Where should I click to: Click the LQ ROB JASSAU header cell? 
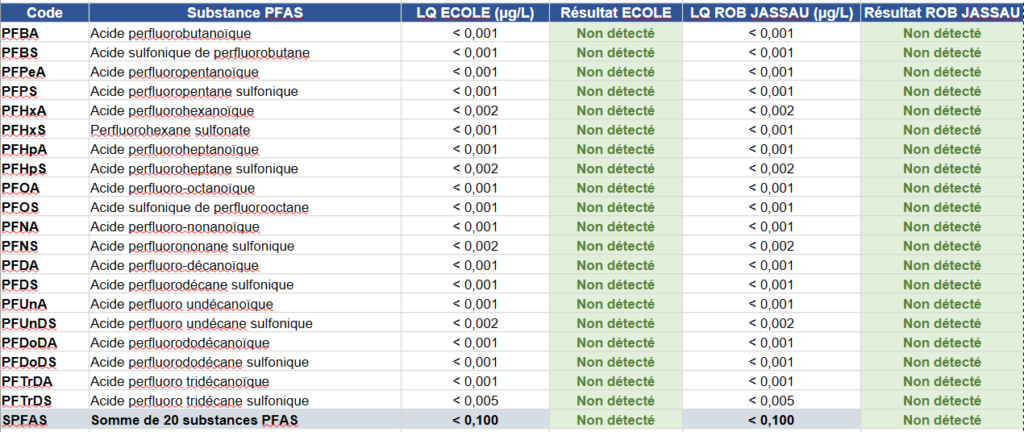click(x=770, y=13)
